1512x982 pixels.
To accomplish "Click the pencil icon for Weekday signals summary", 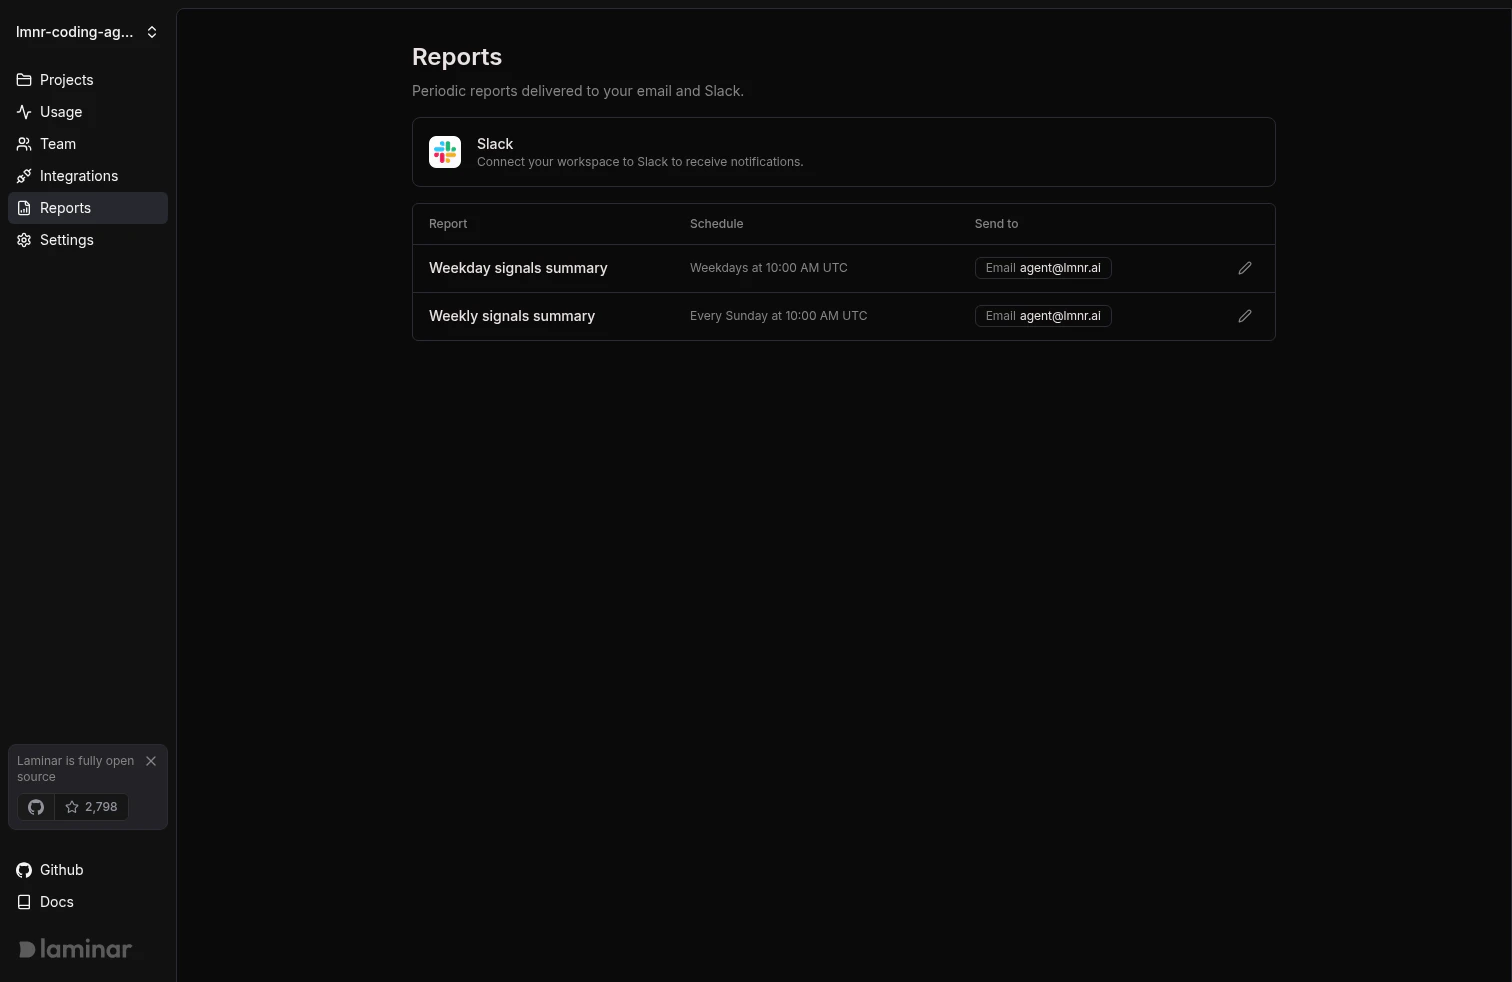I will (1244, 267).
